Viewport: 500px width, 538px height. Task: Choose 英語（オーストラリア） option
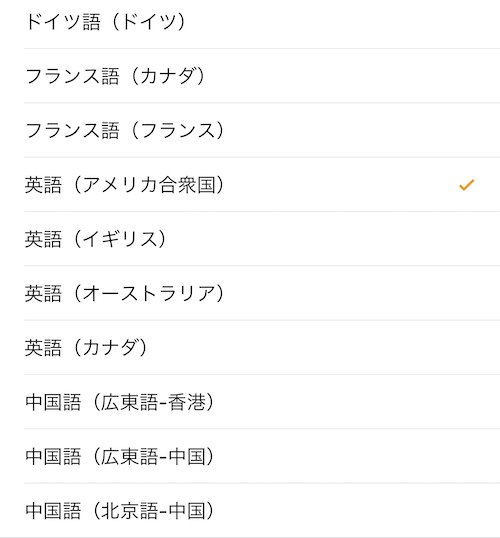coord(262,293)
